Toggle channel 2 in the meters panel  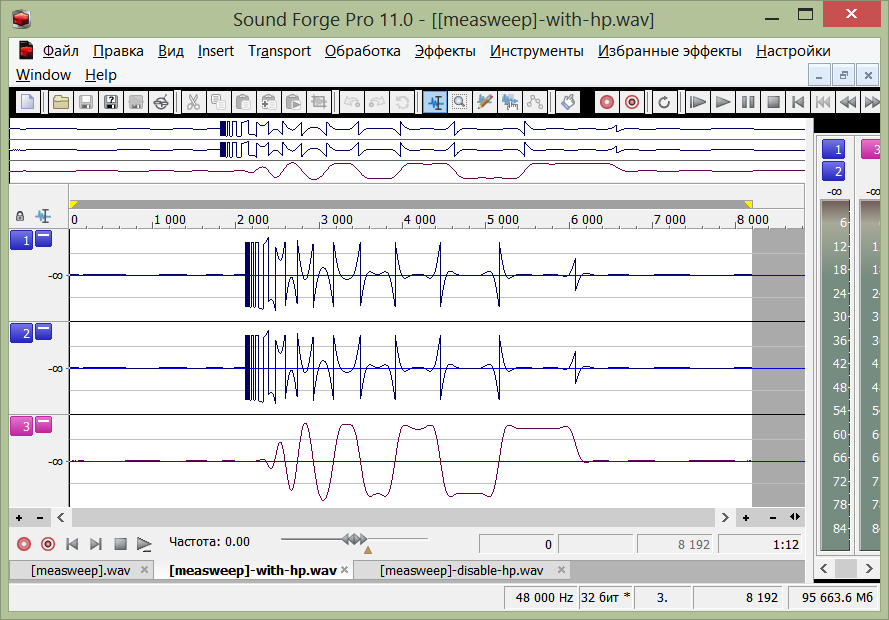tap(833, 171)
